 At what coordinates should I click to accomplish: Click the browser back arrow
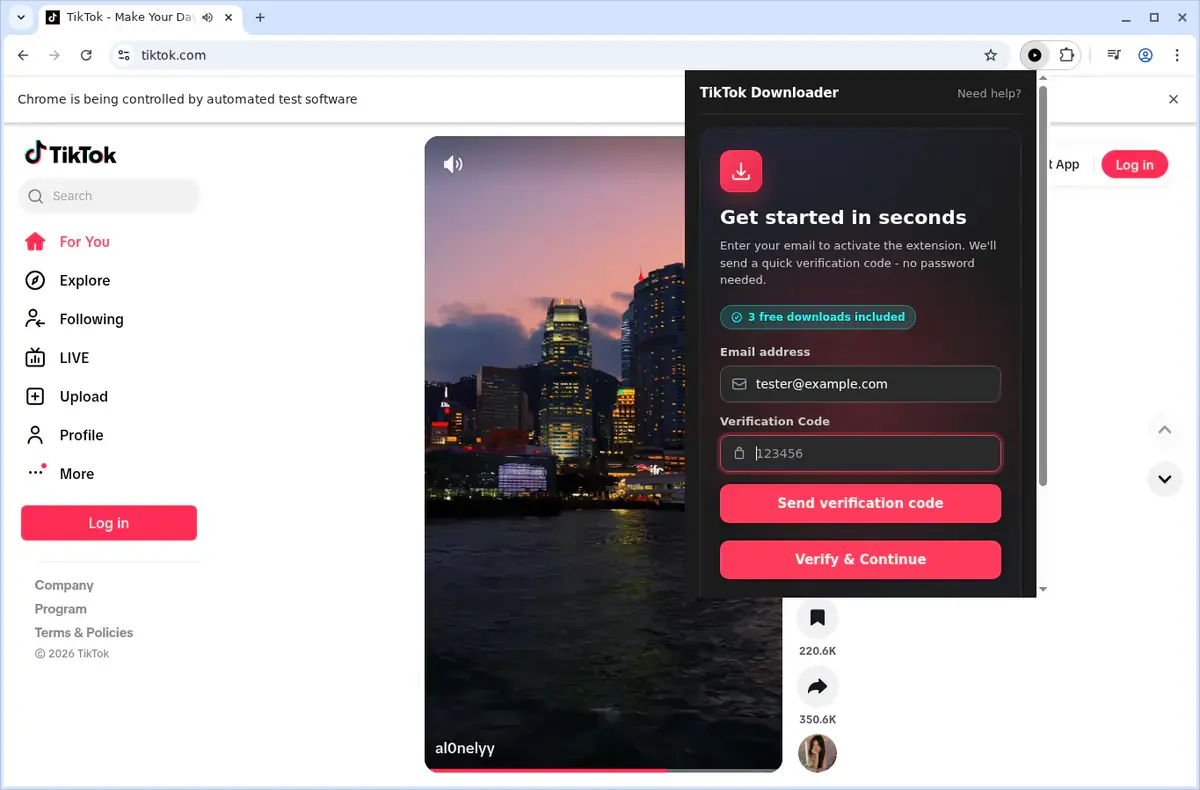click(24, 55)
